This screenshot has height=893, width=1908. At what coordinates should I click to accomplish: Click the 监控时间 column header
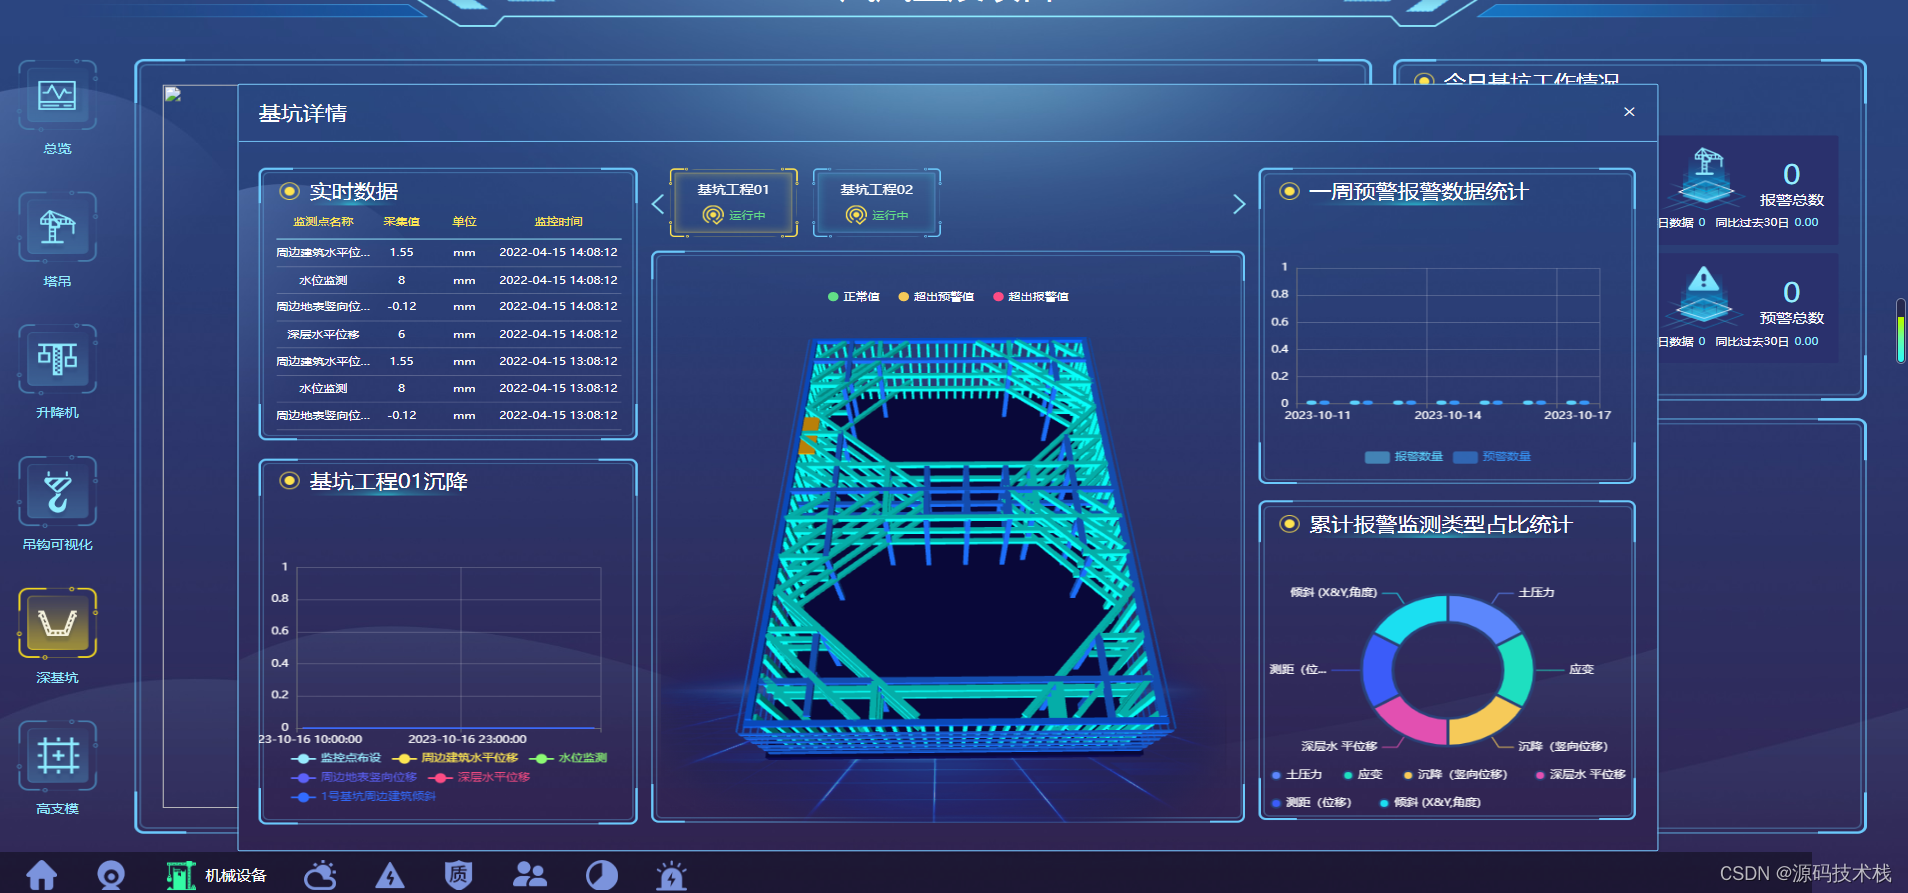[558, 222]
